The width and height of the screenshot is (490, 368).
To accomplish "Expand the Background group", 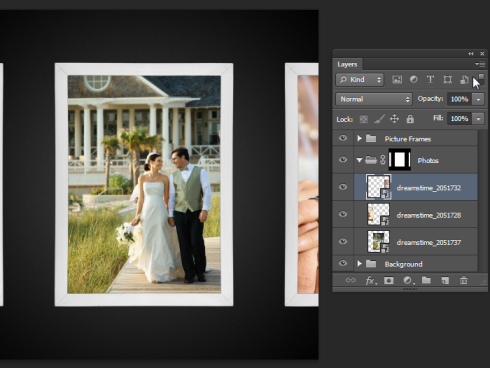I will (359, 264).
